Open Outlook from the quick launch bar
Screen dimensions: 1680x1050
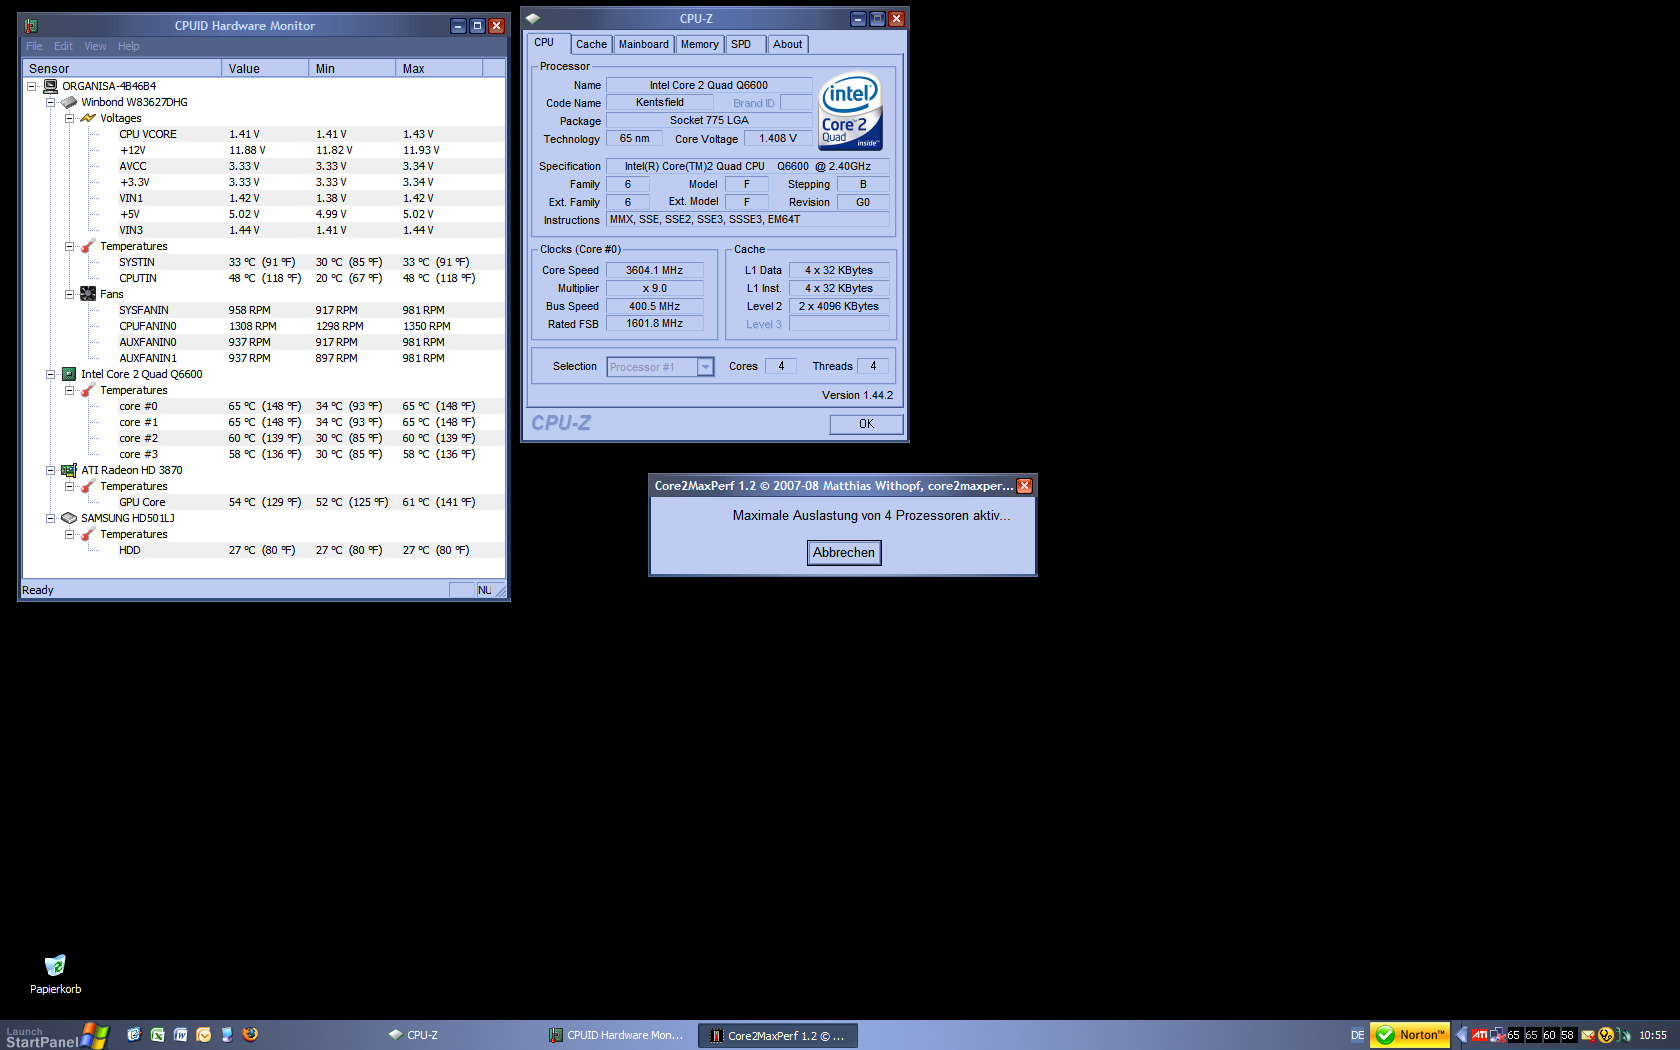203,1035
